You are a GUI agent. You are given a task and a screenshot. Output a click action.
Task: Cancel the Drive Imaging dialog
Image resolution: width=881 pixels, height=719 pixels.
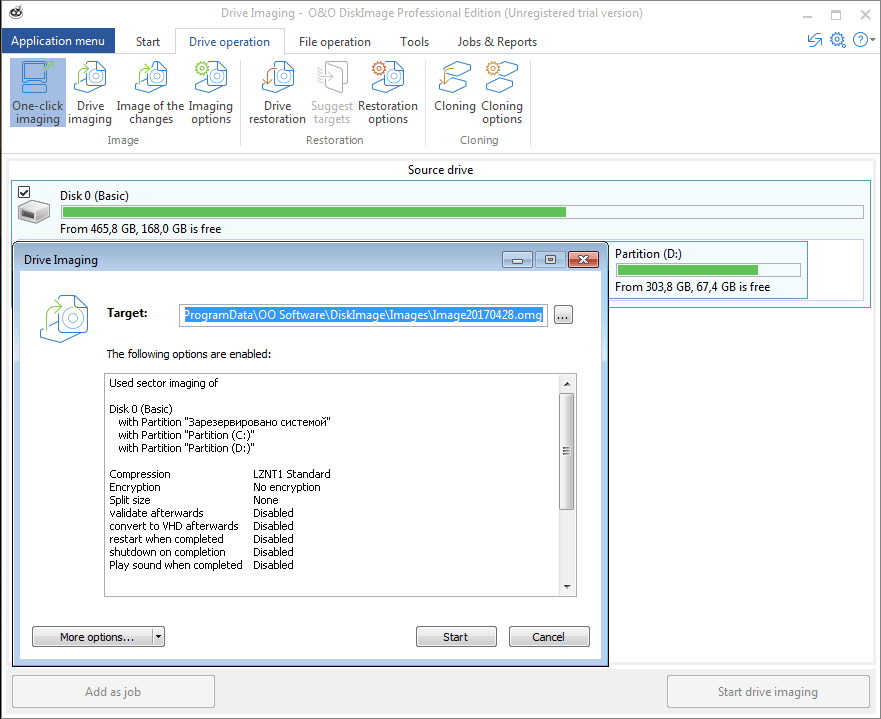[549, 637]
